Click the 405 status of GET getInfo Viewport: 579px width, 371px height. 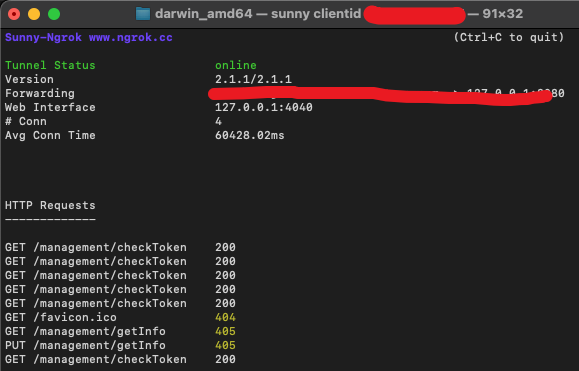tap(225, 332)
